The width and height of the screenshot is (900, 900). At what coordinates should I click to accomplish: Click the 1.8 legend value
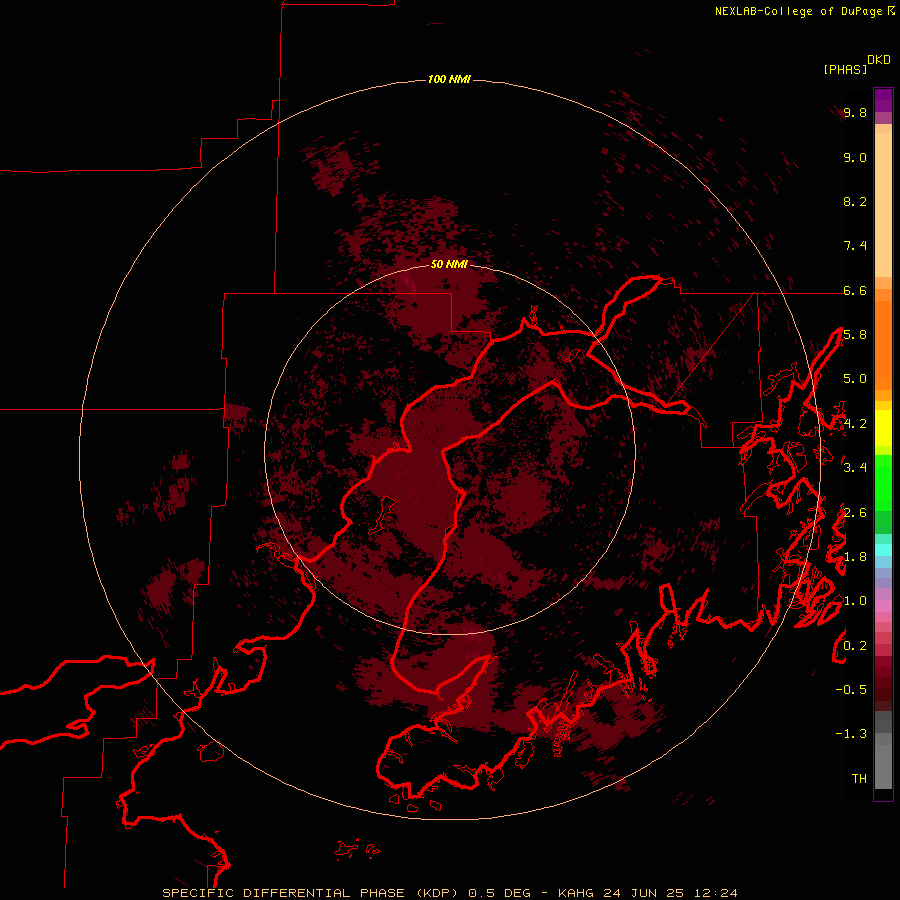coord(855,557)
